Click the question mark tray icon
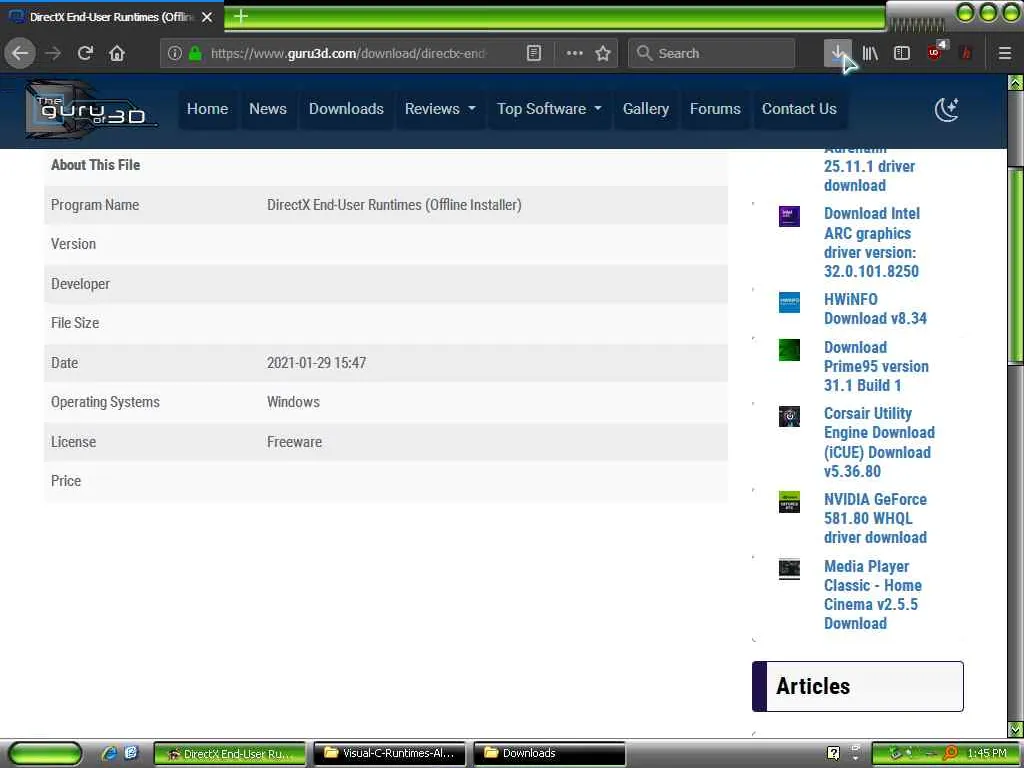Image resolution: width=1024 pixels, height=768 pixels. (x=833, y=753)
